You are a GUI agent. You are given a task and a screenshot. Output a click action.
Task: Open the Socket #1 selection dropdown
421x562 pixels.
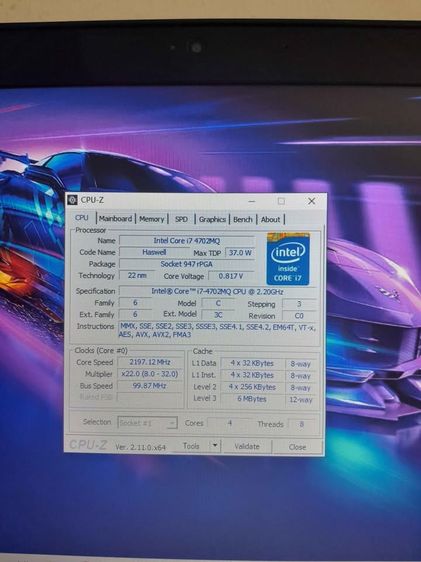[147, 423]
